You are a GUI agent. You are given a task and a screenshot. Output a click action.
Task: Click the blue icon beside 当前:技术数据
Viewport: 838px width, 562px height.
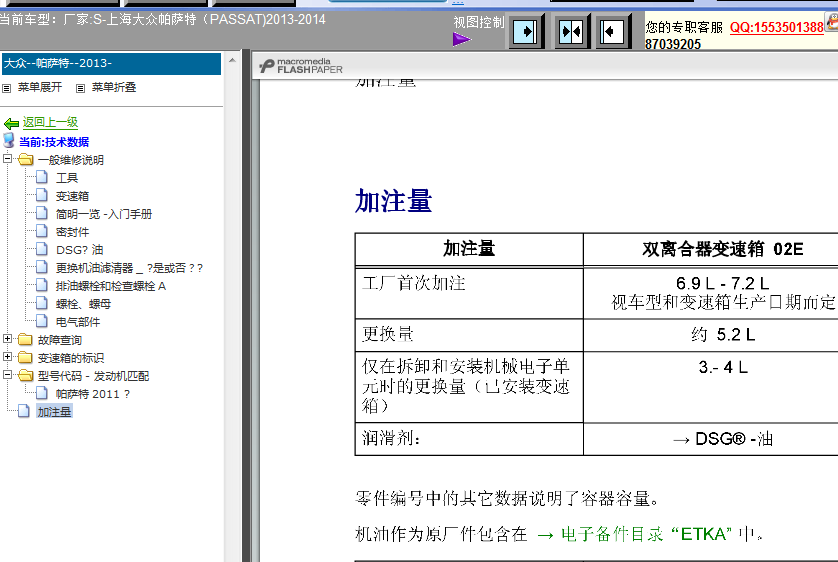coord(9,140)
